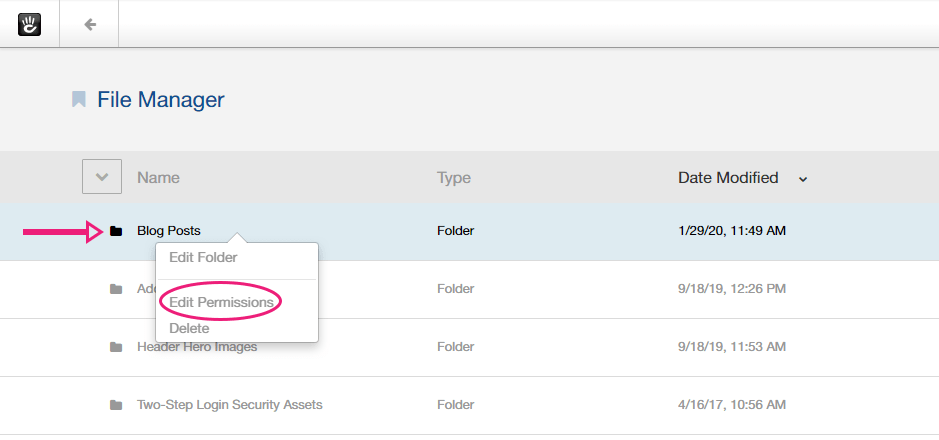Click the Blog Posts folder icon
The height and width of the screenshot is (440, 939).
[116, 231]
